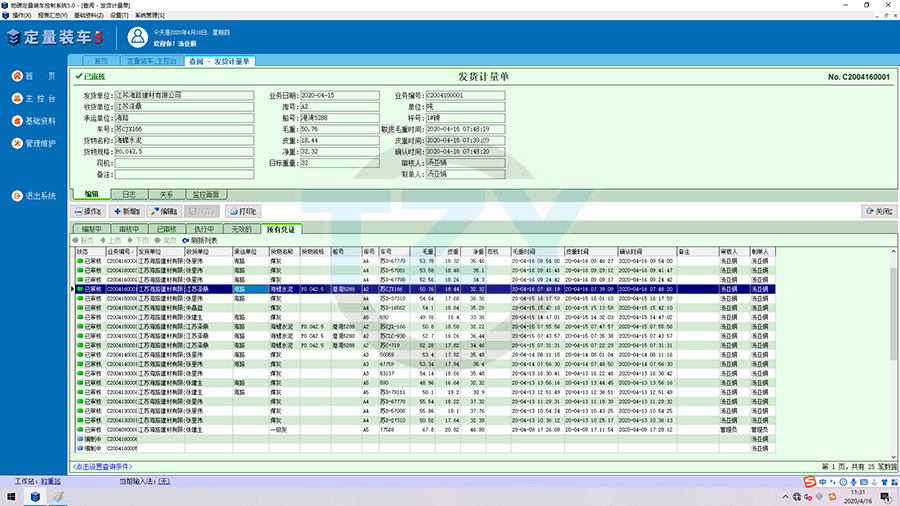Click the 编辑 toolbar button with pencil
The height and width of the screenshot is (506, 900).
click(x=163, y=212)
